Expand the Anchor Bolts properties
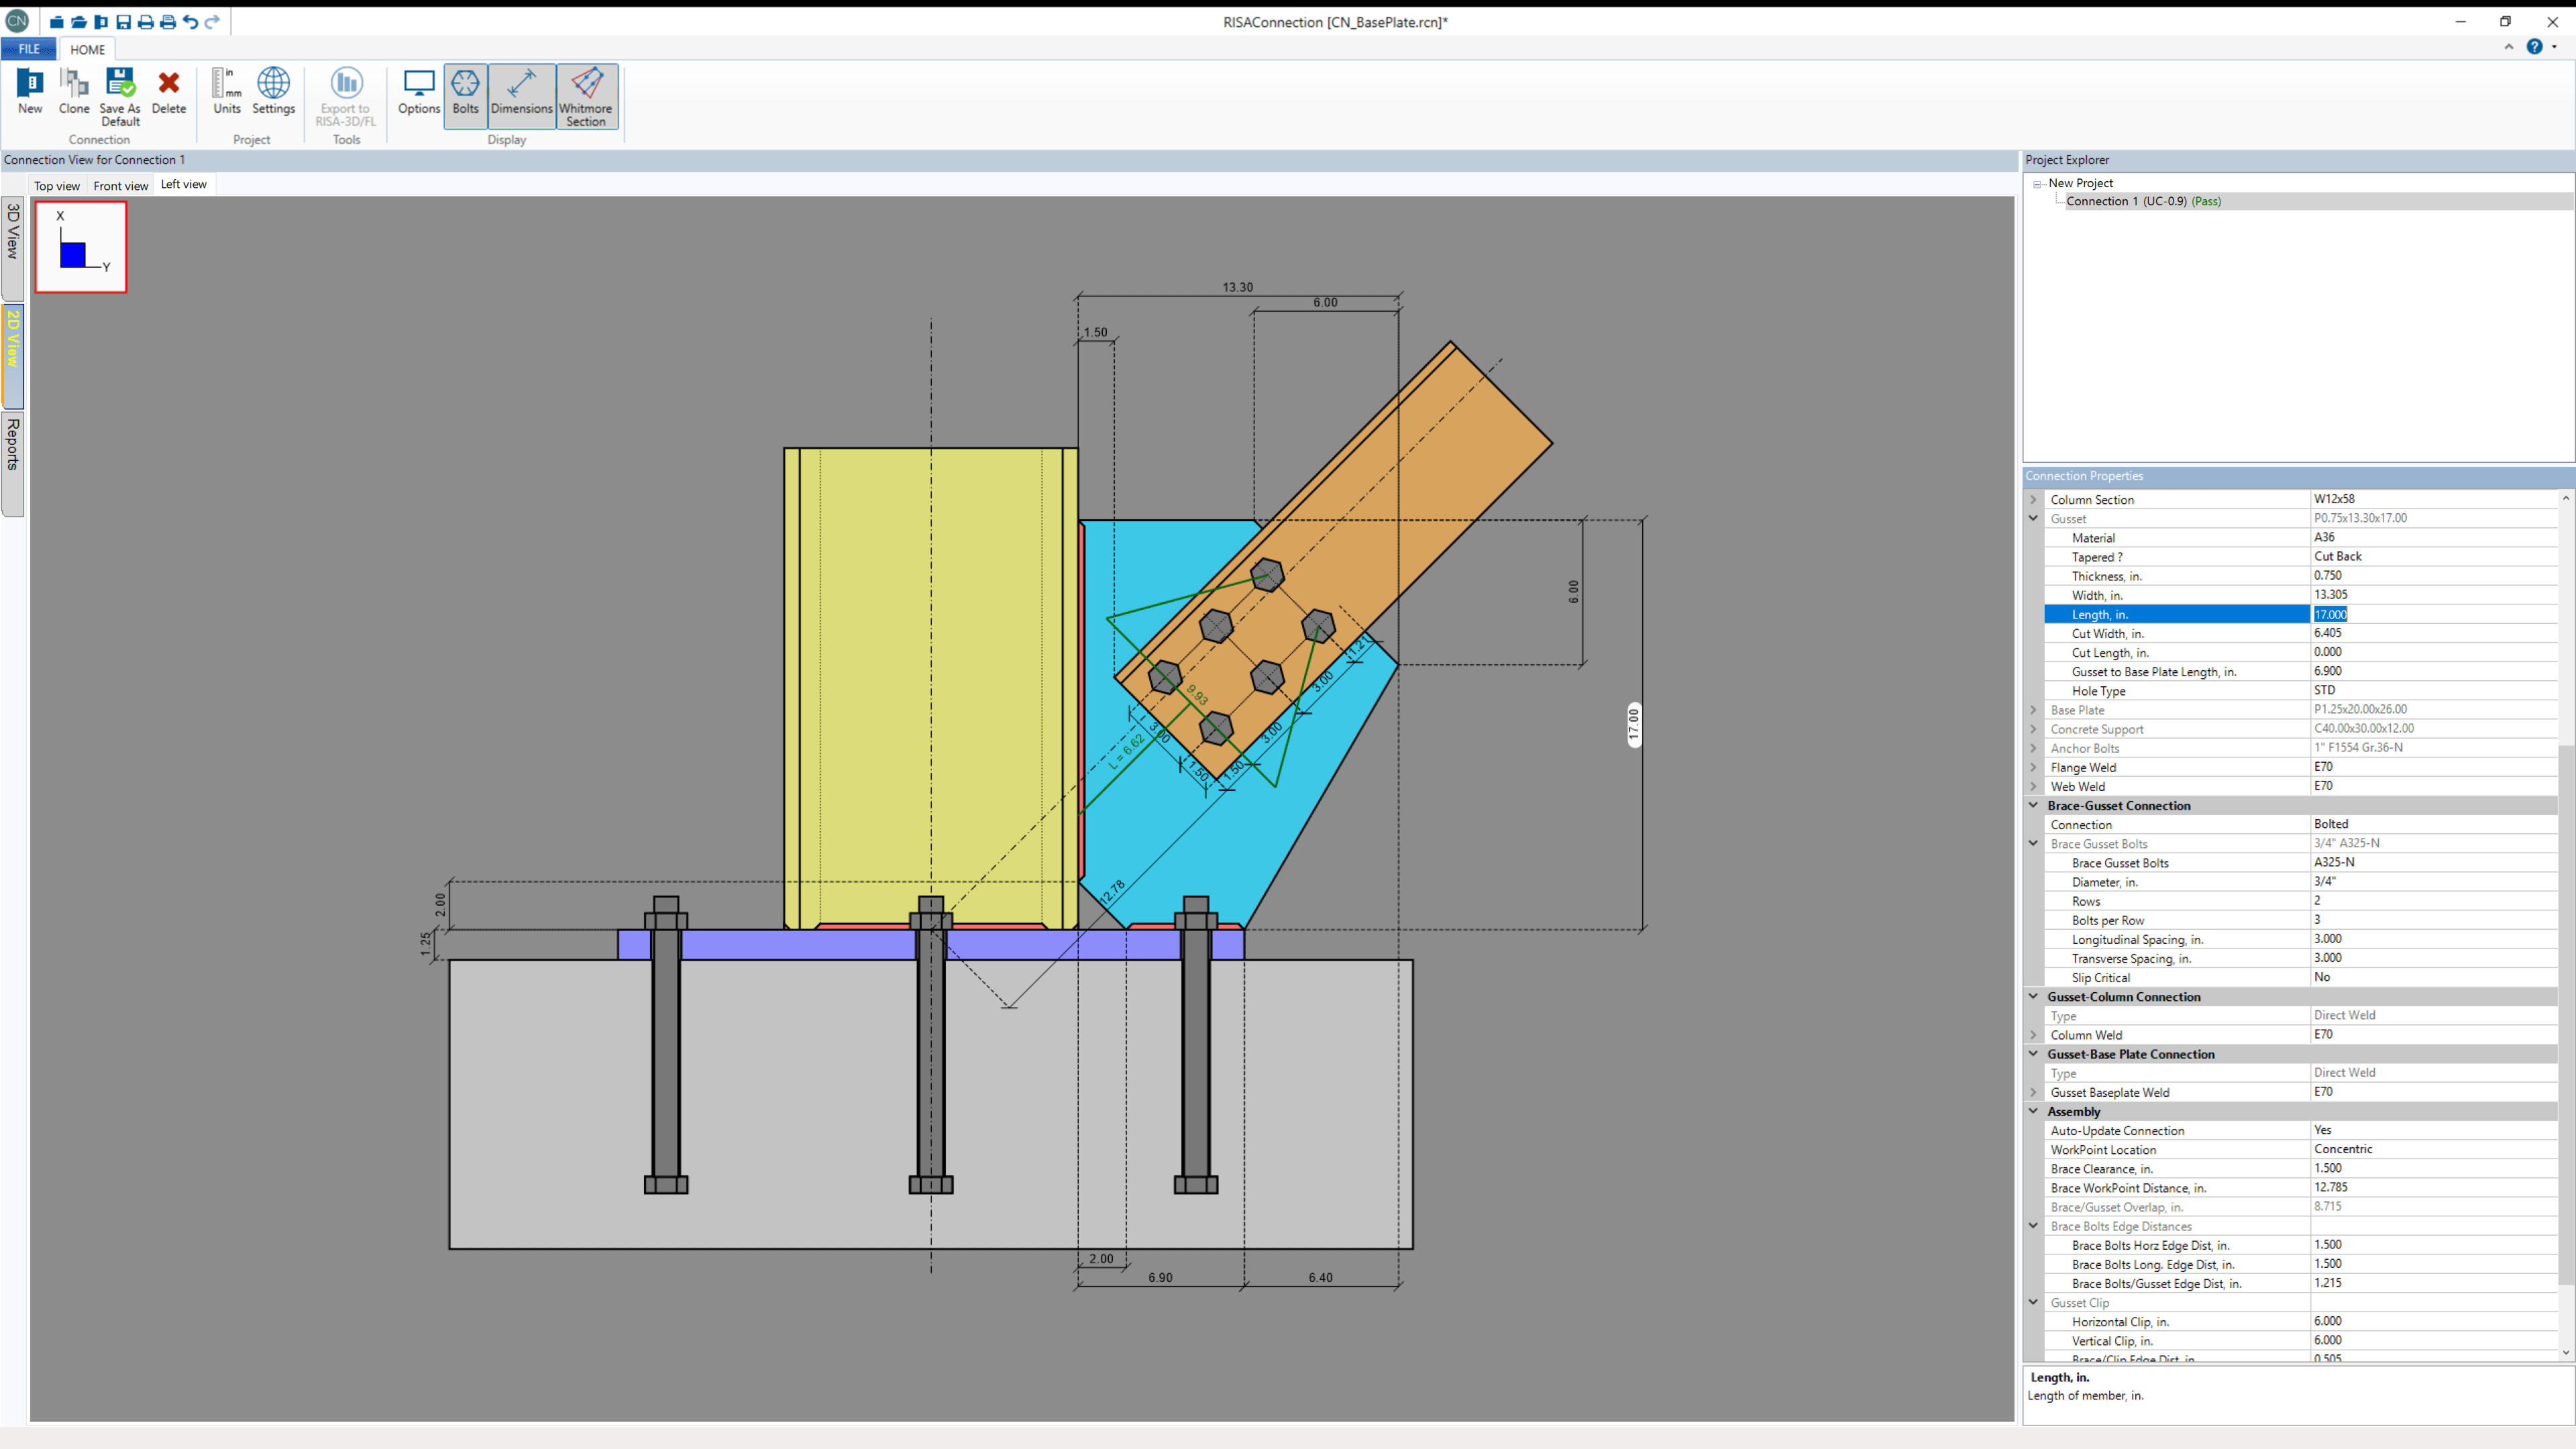 (x=2033, y=748)
